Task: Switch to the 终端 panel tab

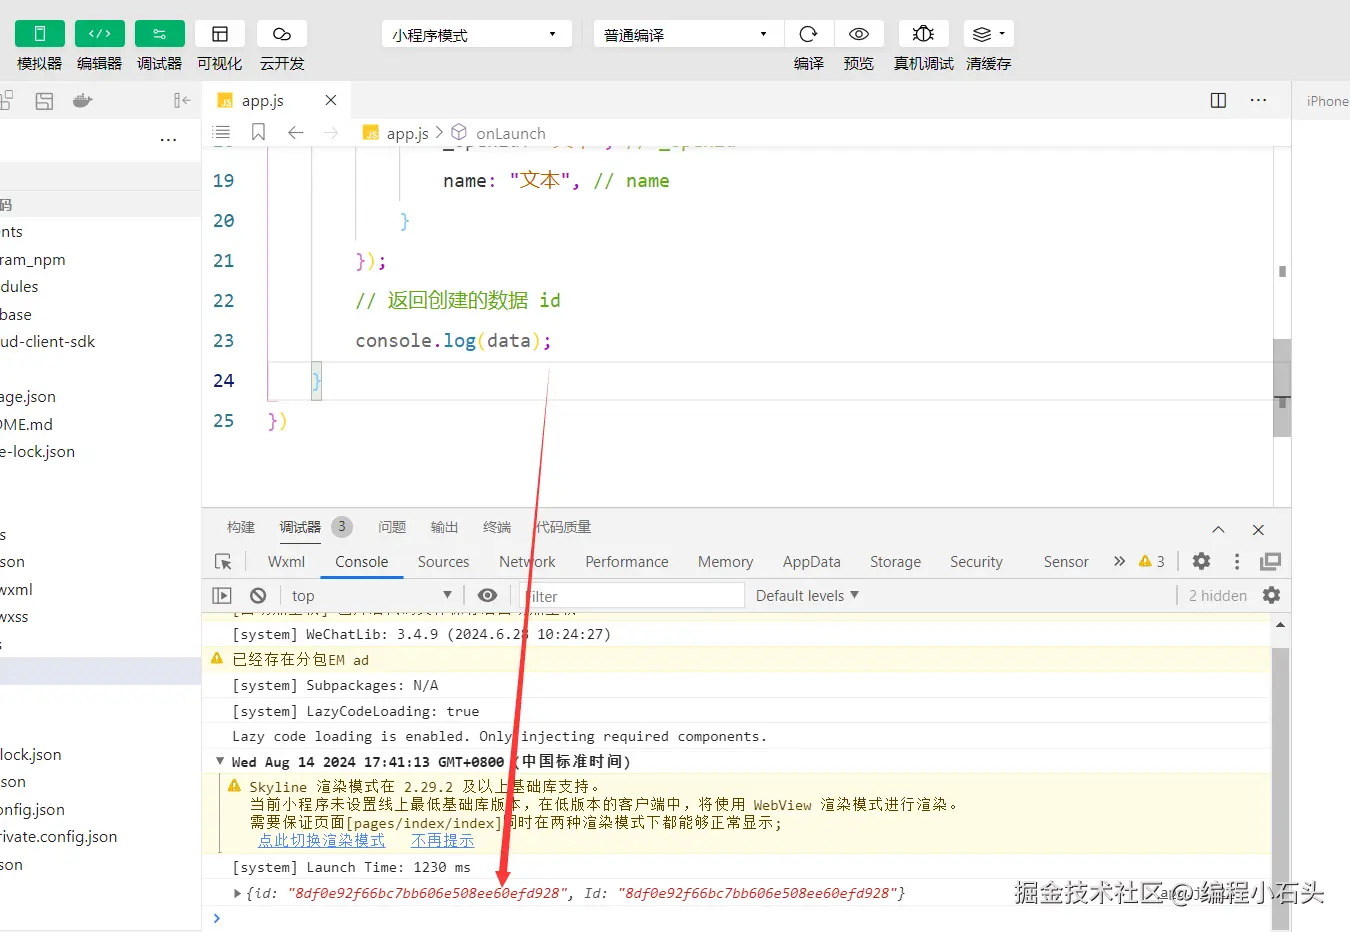Action: coord(497,527)
